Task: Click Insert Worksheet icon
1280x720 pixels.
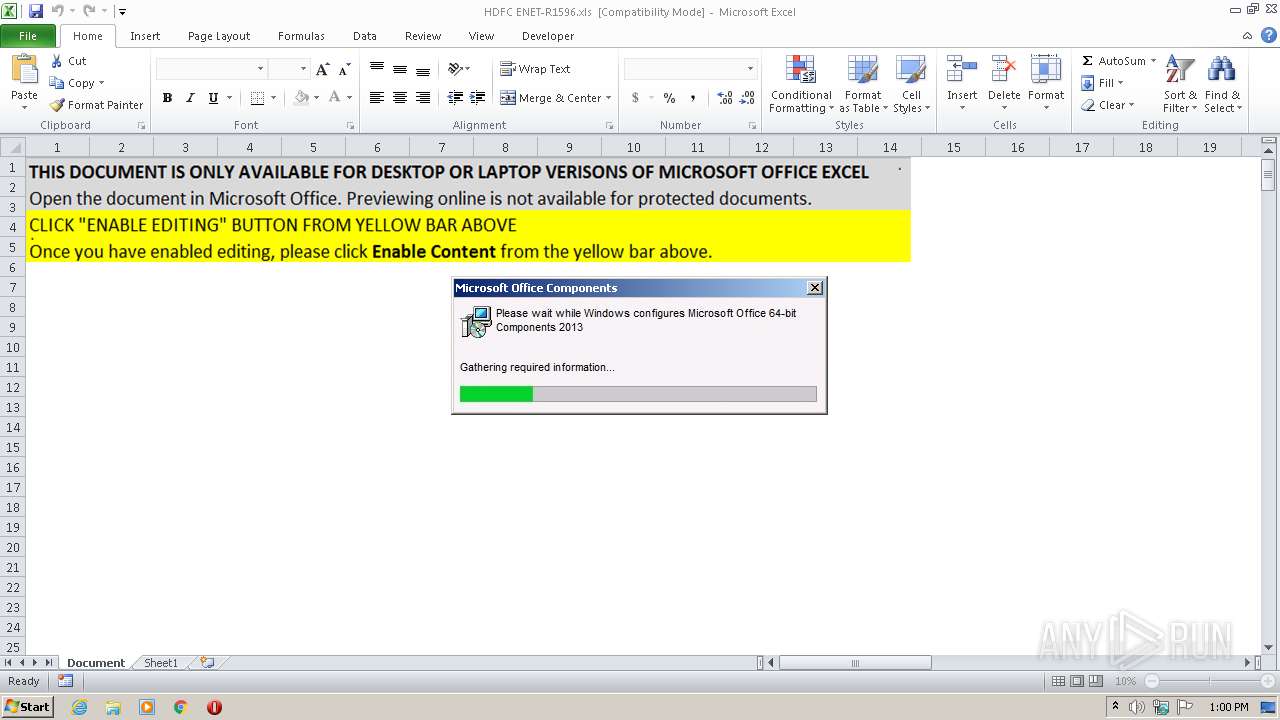Action: (x=207, y=662)
